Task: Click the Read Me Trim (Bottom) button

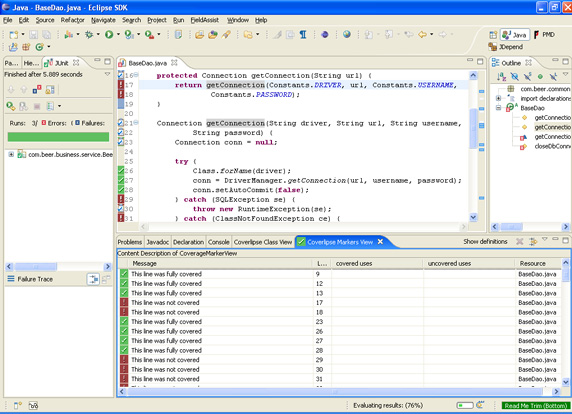Action: coord(536,406)
